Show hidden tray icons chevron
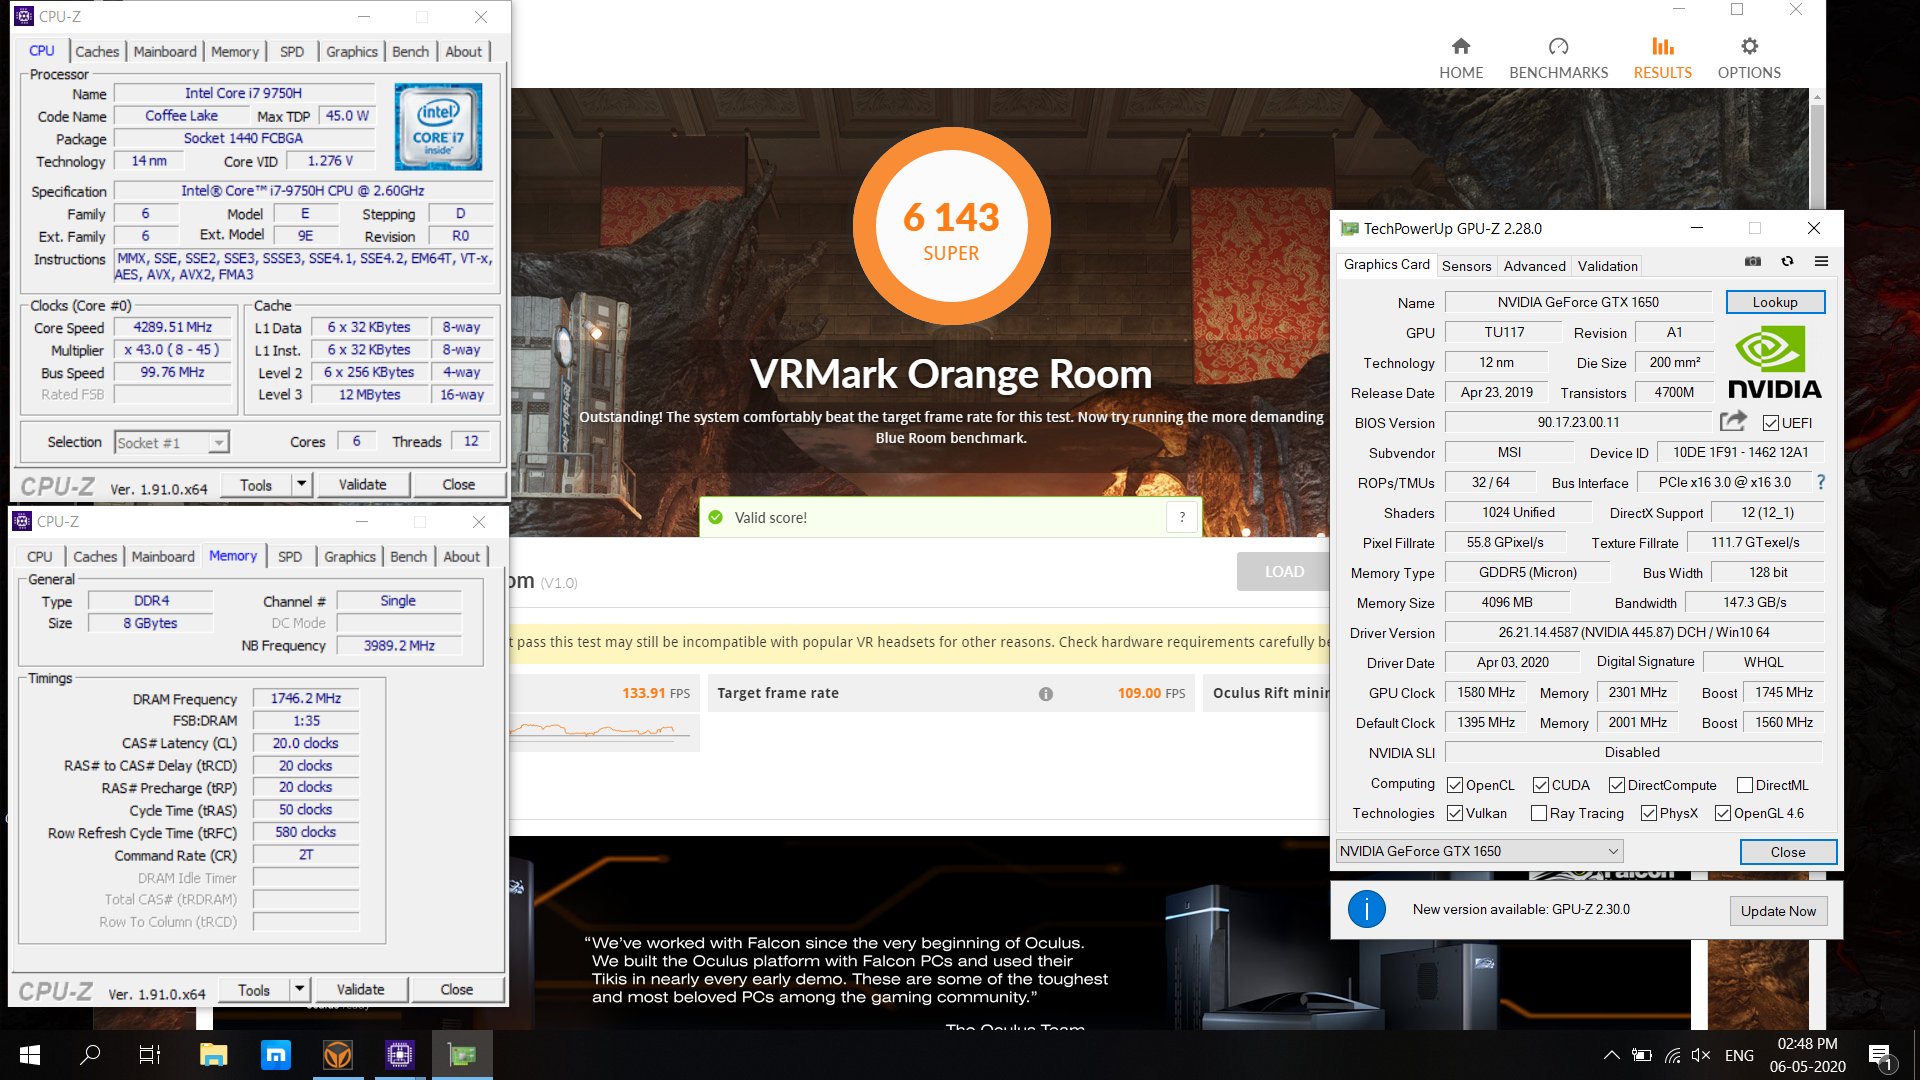 (x=1612, y=1055)
